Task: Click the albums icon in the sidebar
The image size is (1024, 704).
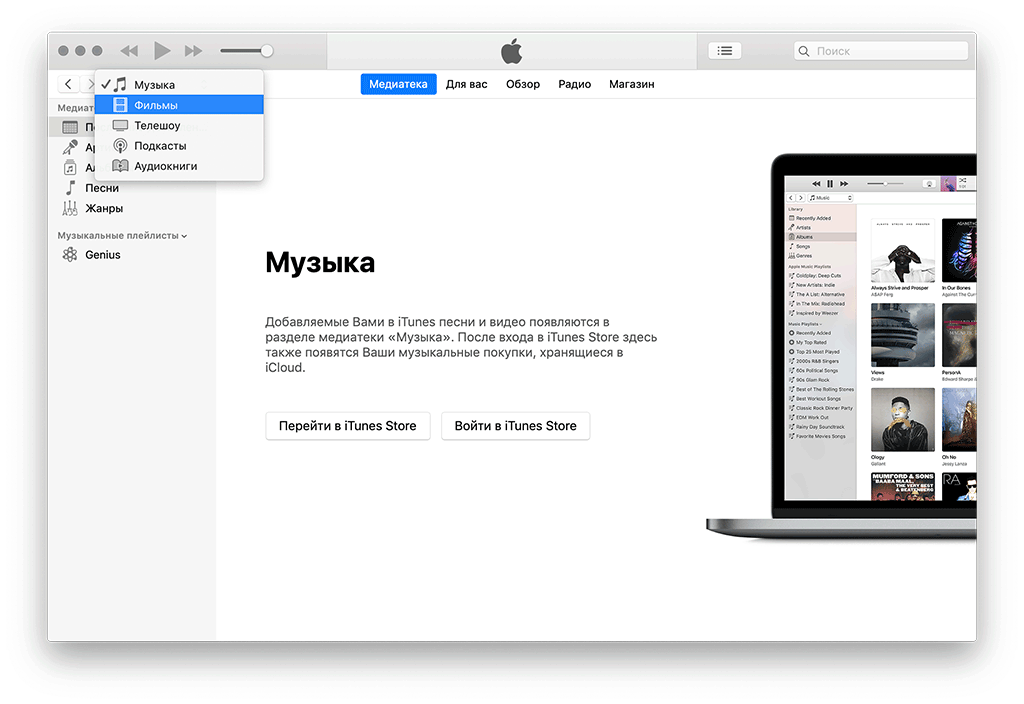Action: point(70,168)
